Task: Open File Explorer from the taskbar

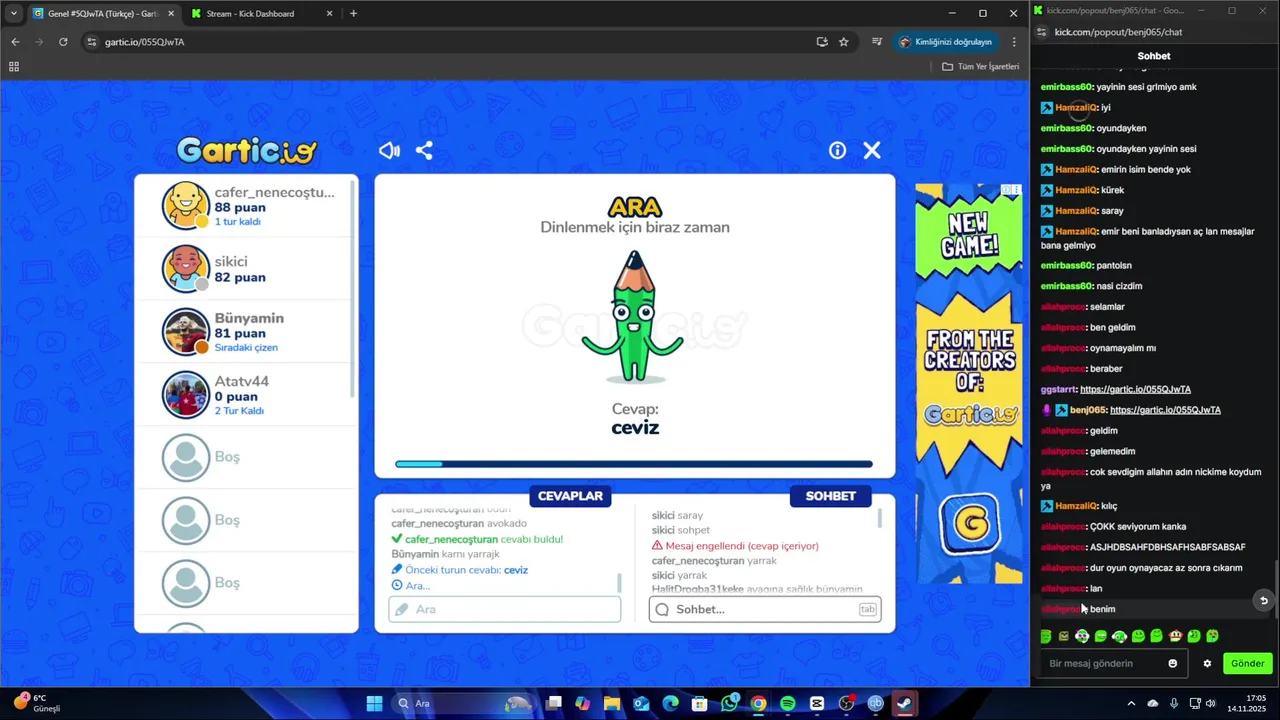Action: (x=611, y=703)
